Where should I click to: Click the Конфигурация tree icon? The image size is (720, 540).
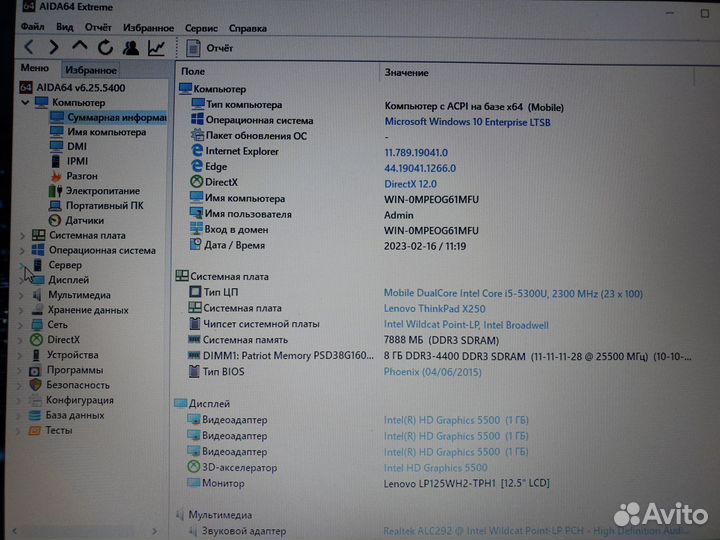[35, 400]
